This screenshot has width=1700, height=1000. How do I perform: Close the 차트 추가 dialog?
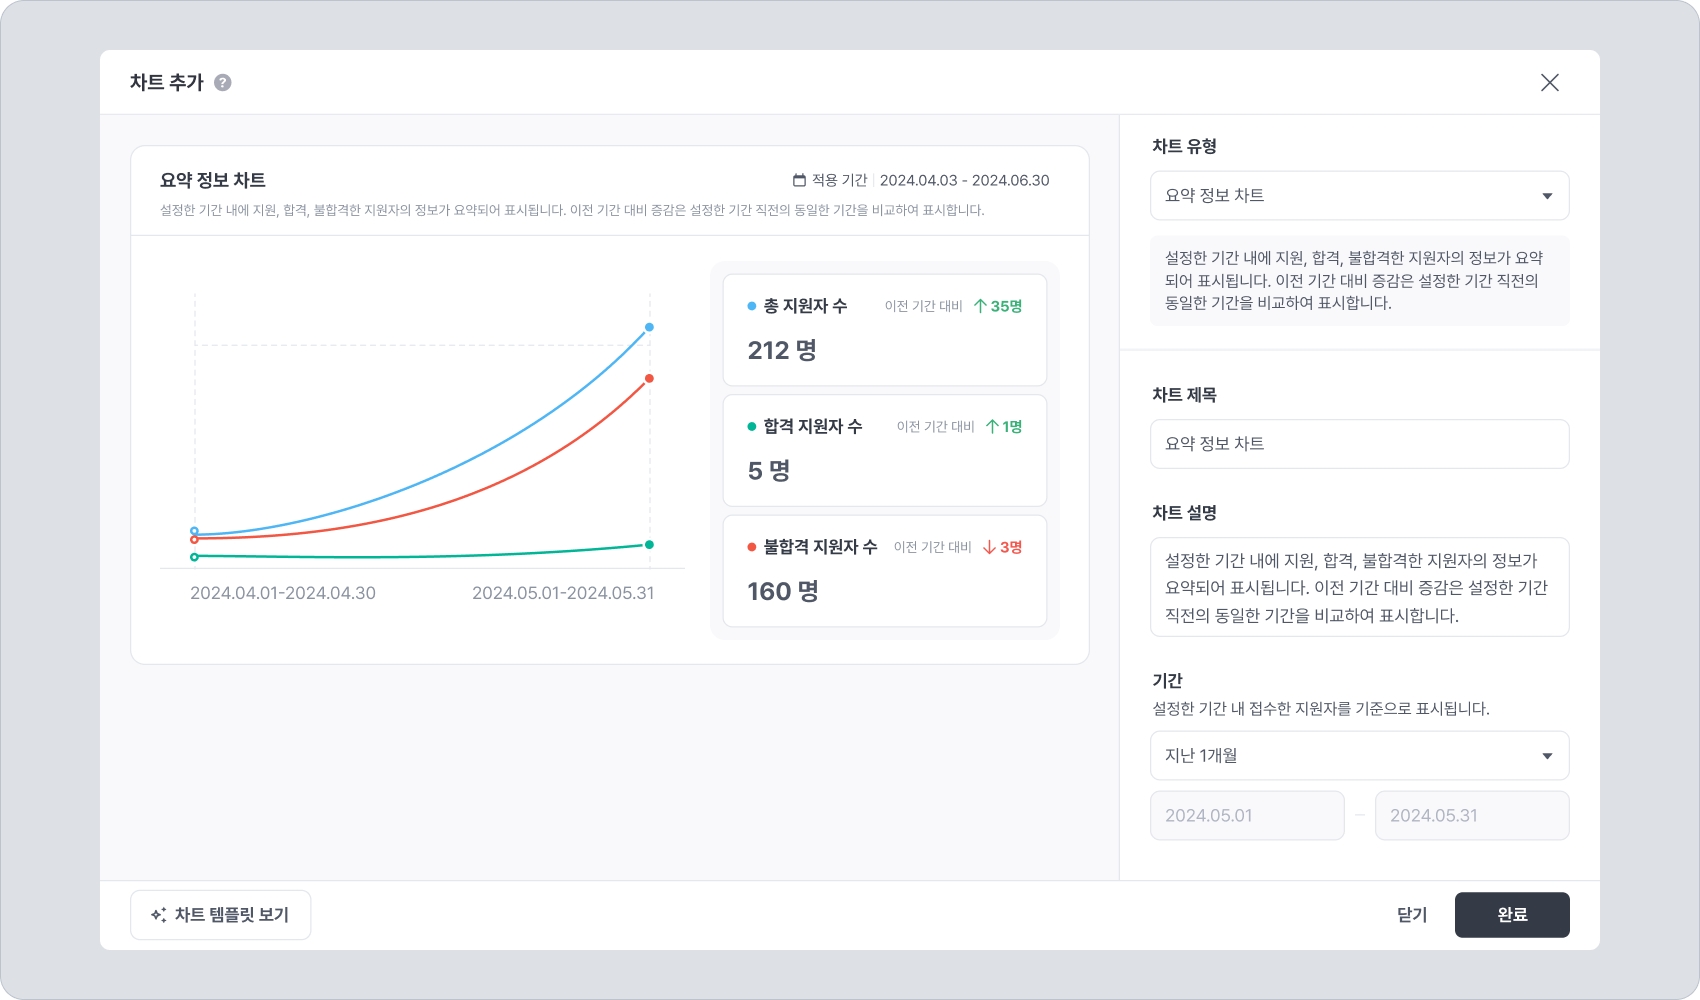1549,83
